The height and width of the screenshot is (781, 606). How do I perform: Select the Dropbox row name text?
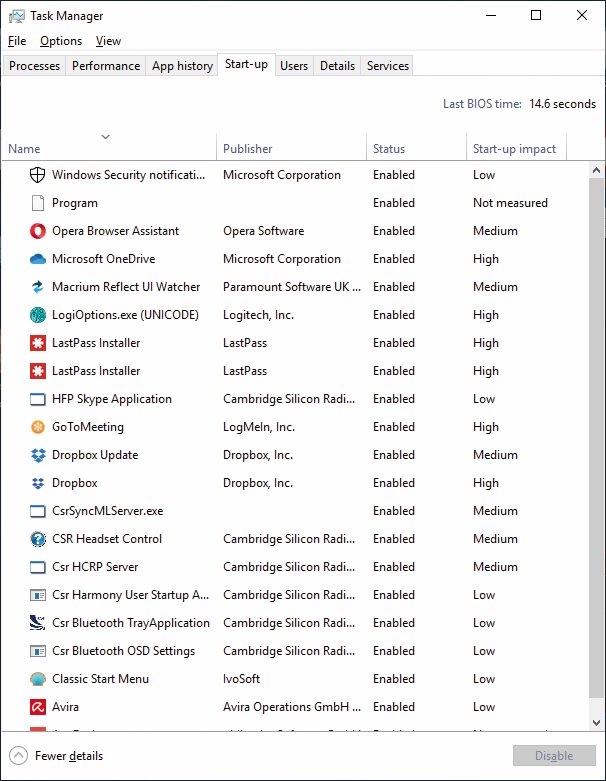[x=75, y=483]
